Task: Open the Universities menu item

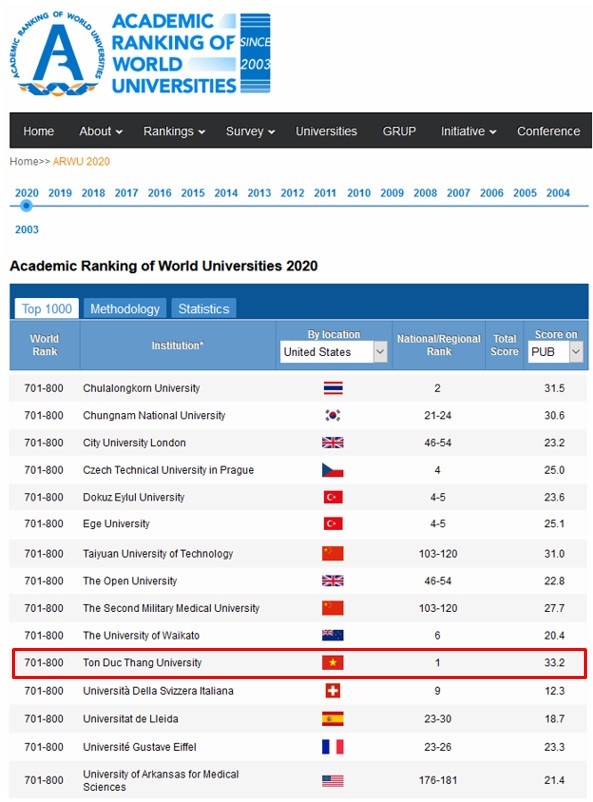Action: click(327, 130)
